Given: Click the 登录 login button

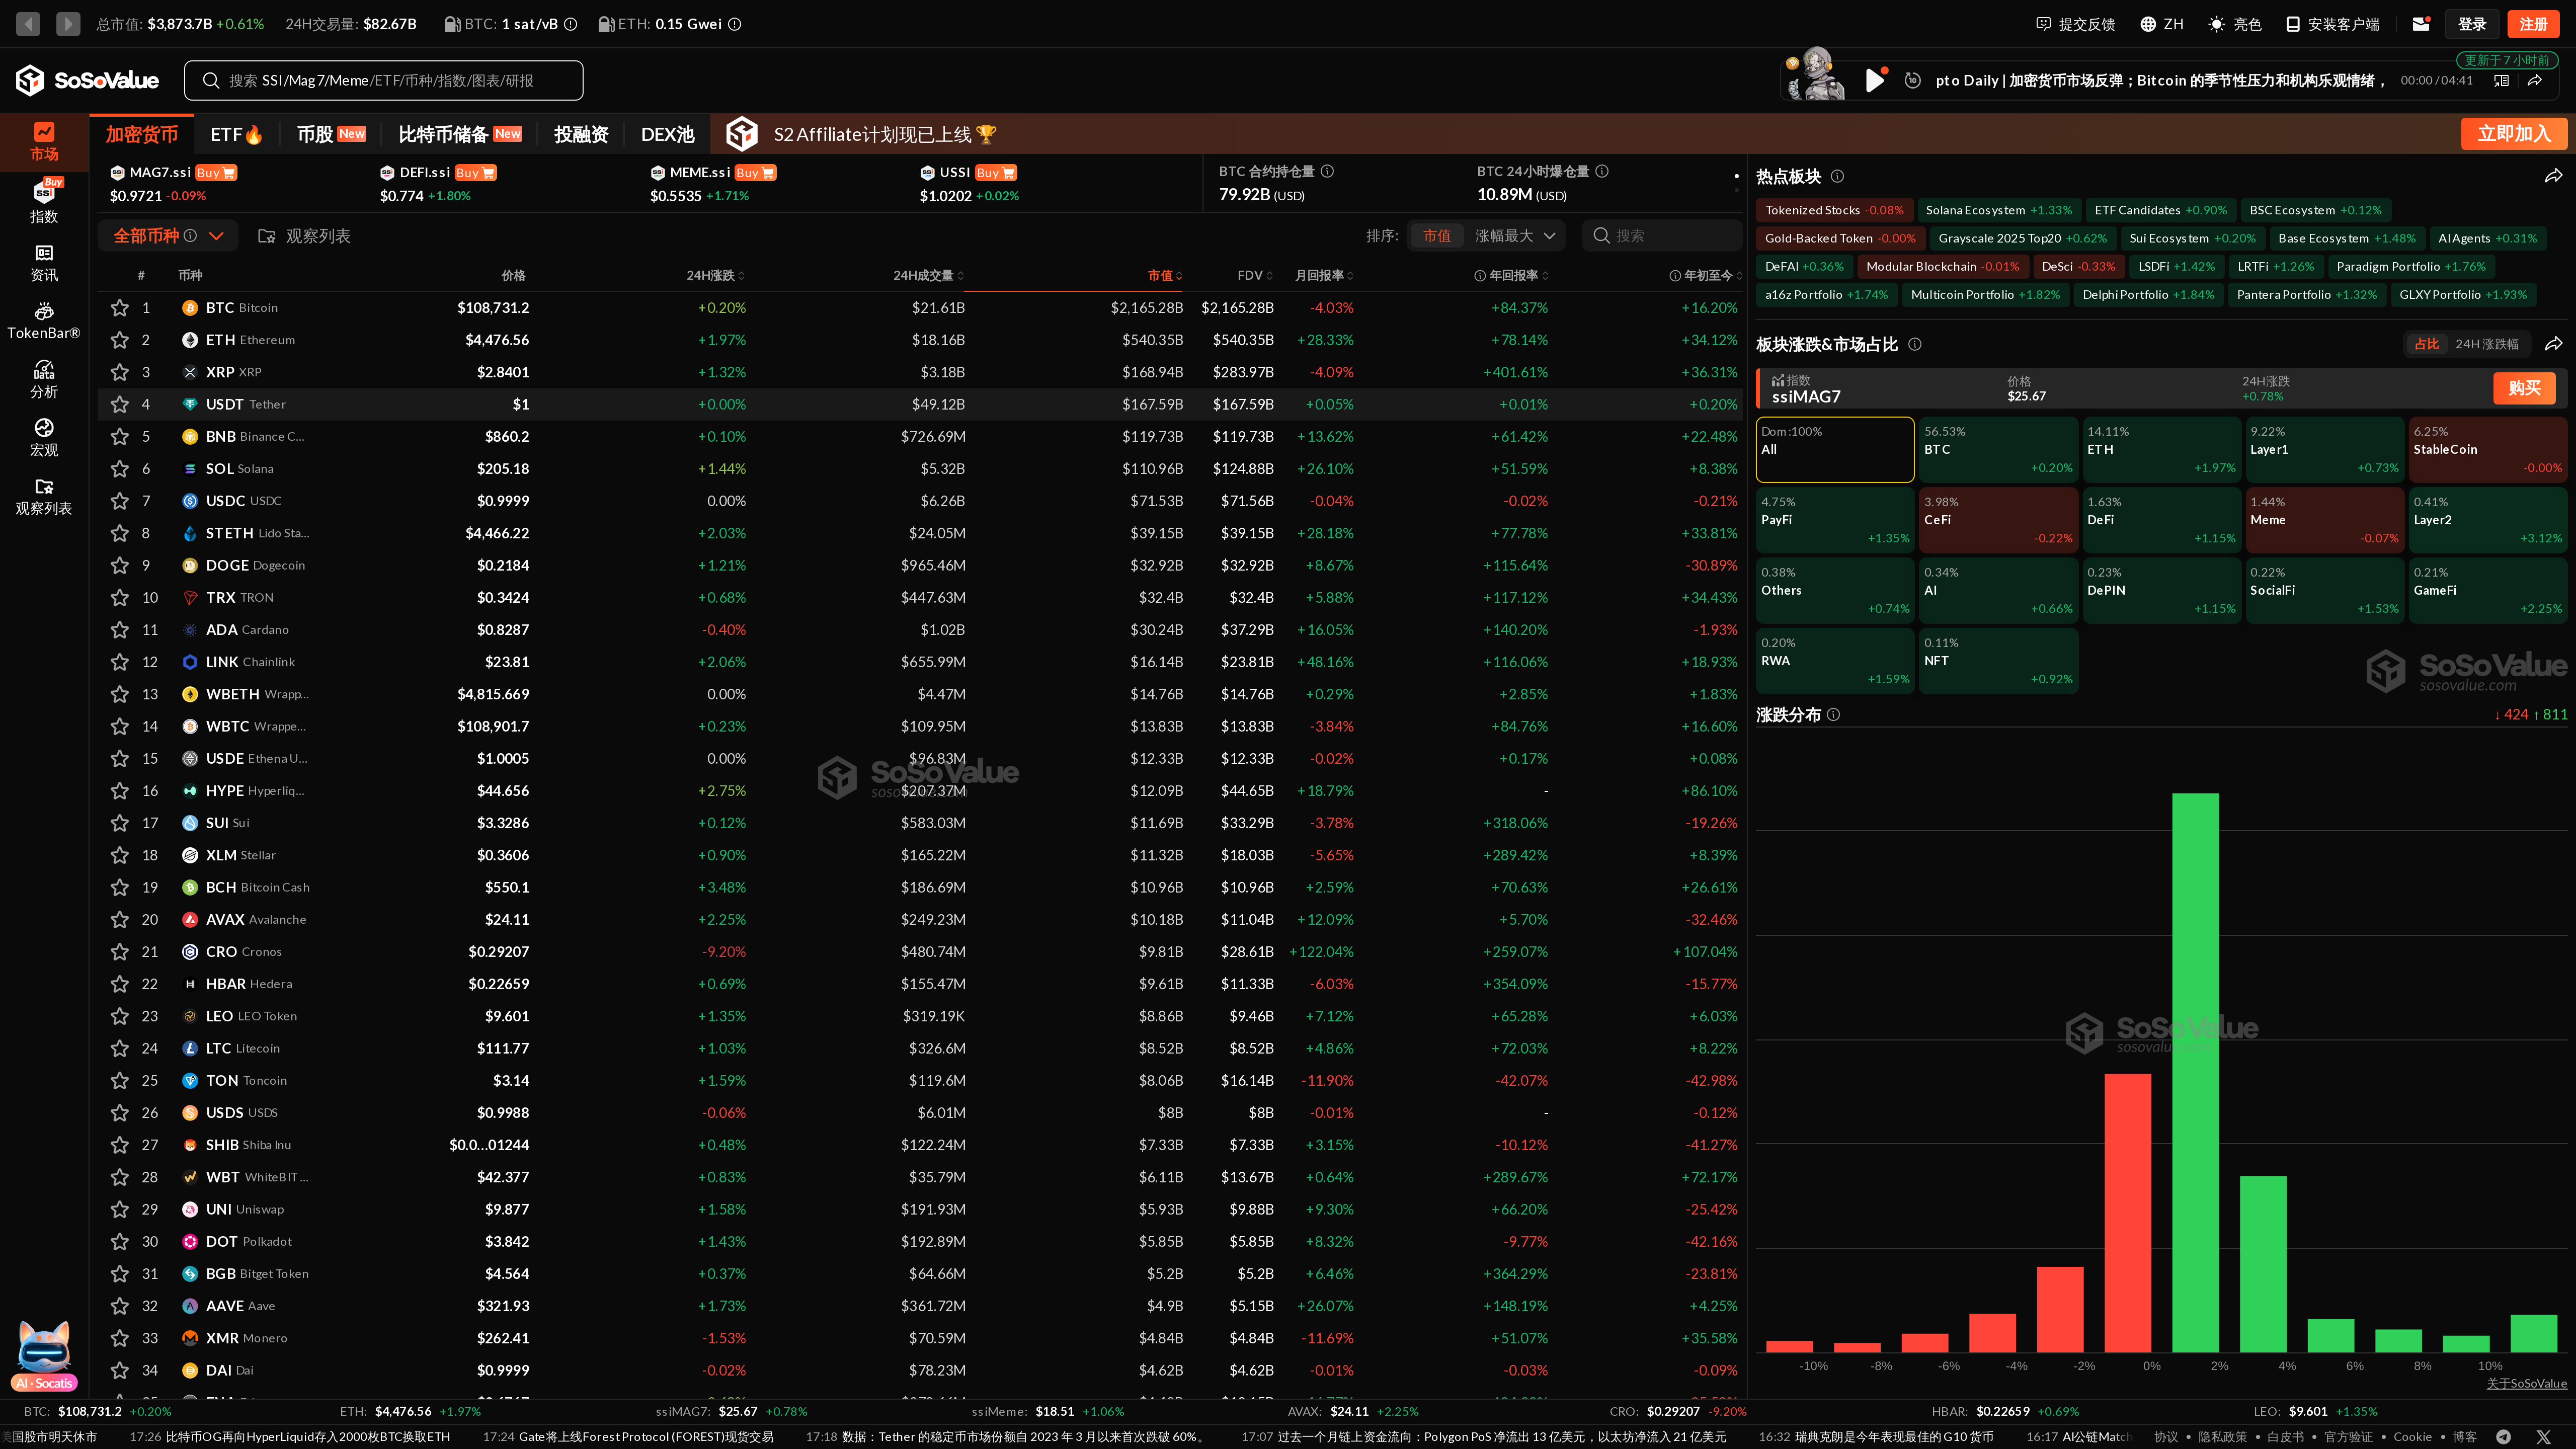Looking at the screenshot, I should click(2472, 24).
